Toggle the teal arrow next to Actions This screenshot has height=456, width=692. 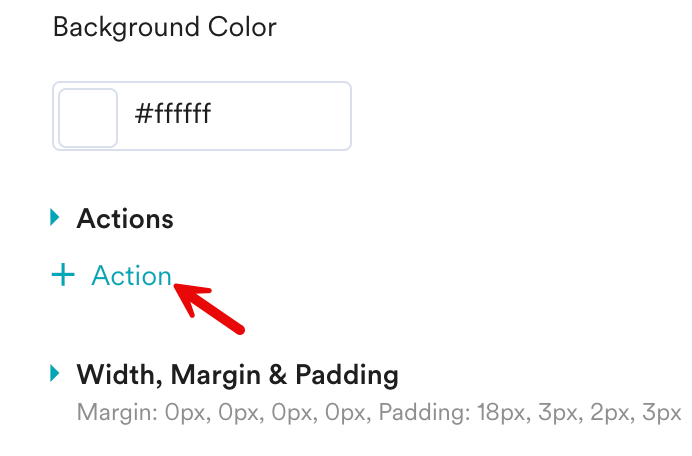55,217
